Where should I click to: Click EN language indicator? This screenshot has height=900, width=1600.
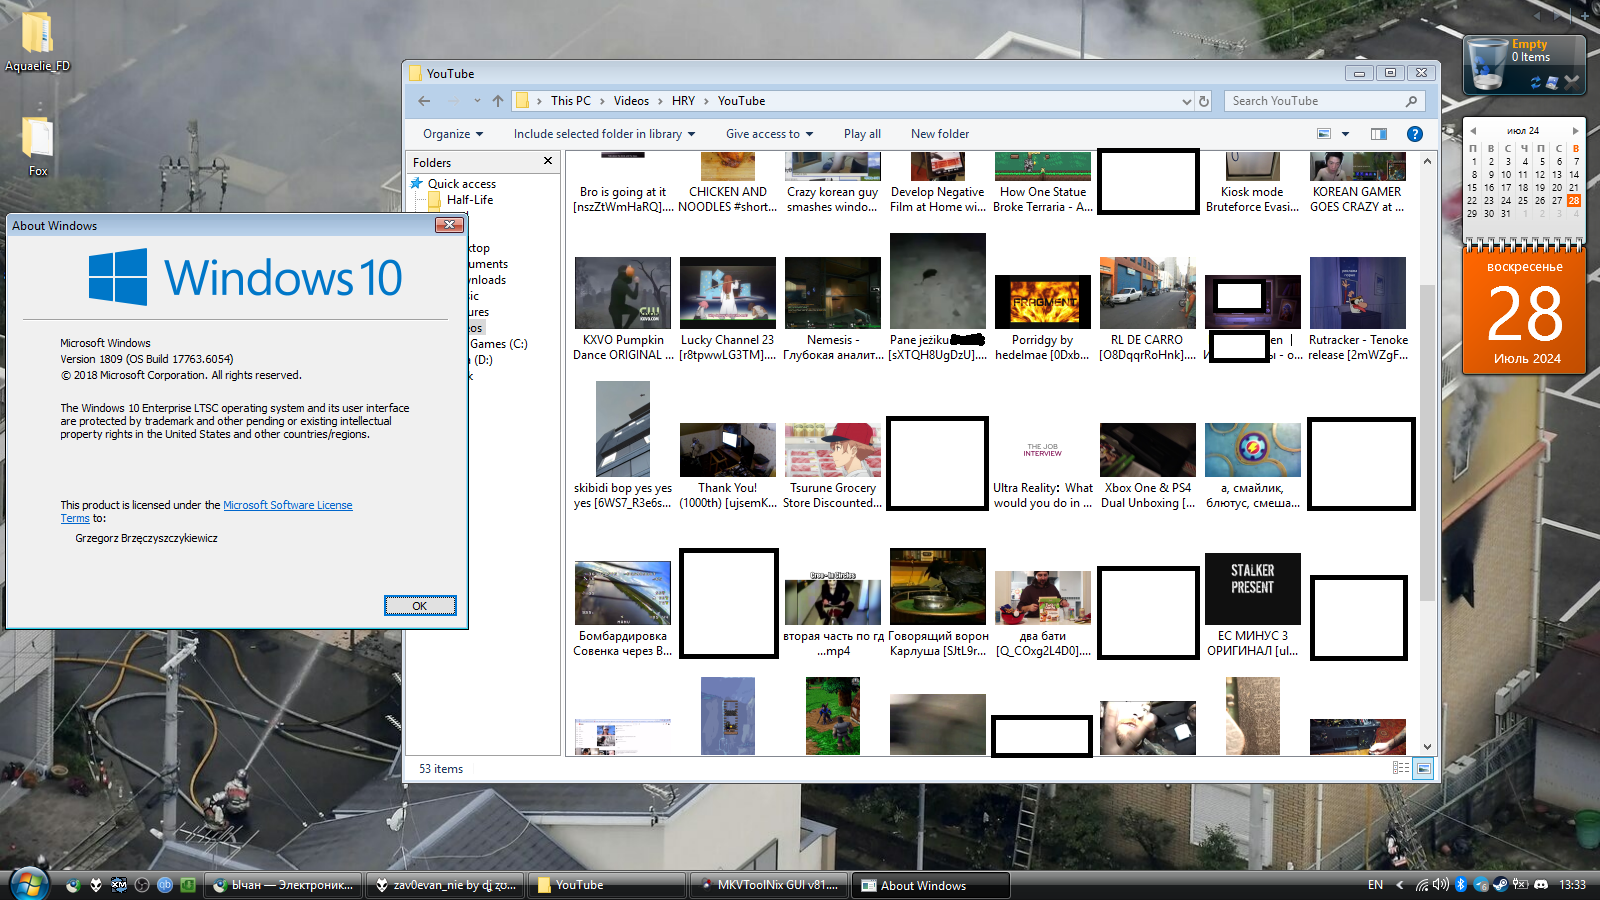click(x=1375, y=885)
